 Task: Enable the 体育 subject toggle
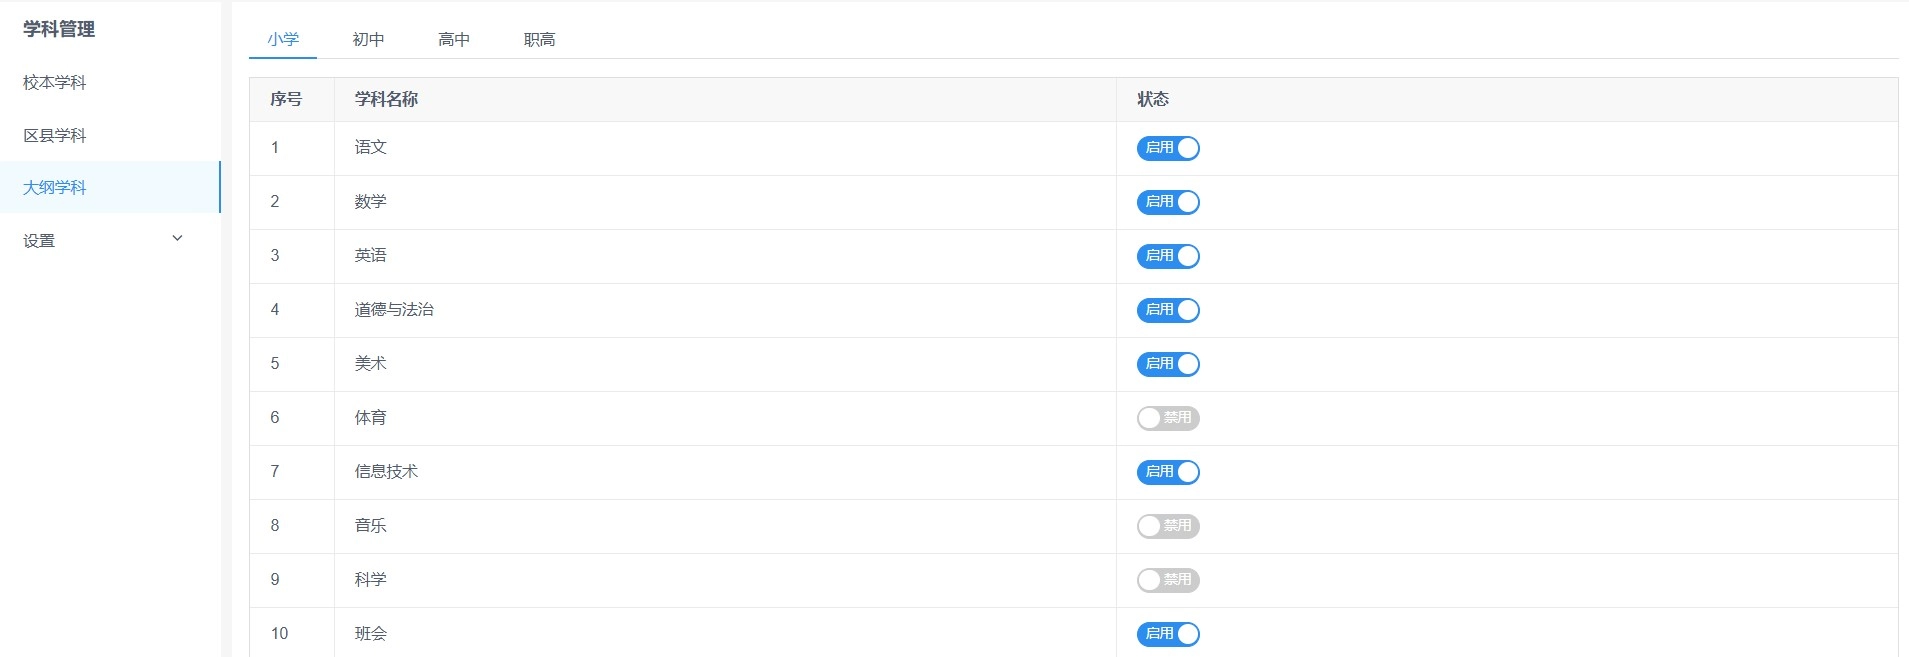pos(1167,418)
